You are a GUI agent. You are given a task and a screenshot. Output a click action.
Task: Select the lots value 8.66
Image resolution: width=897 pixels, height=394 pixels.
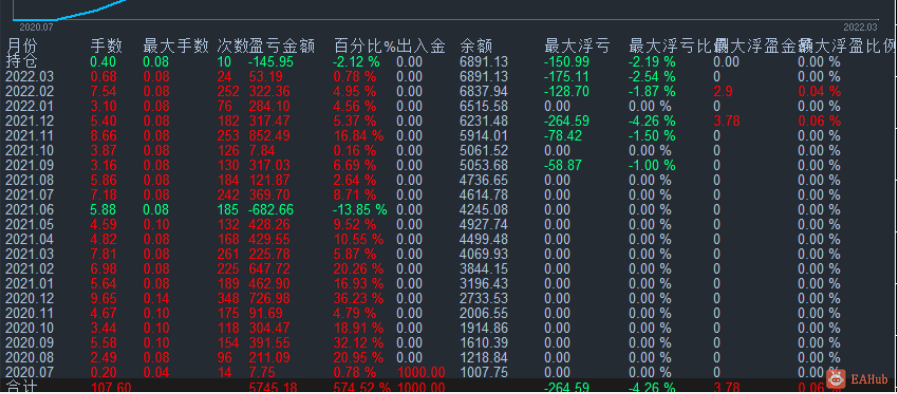coord(104,136)
